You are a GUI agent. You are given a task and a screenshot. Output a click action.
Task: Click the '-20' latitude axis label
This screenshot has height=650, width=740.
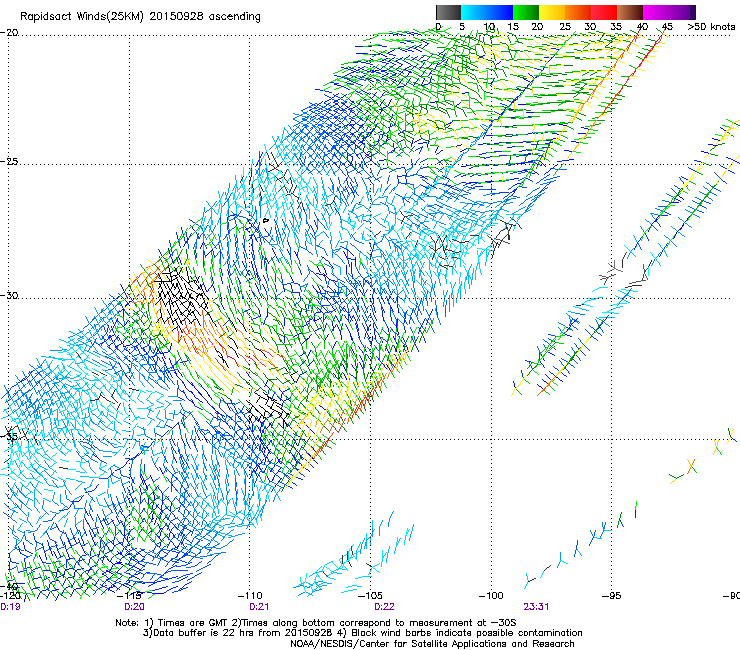click(x=9, y=33)
